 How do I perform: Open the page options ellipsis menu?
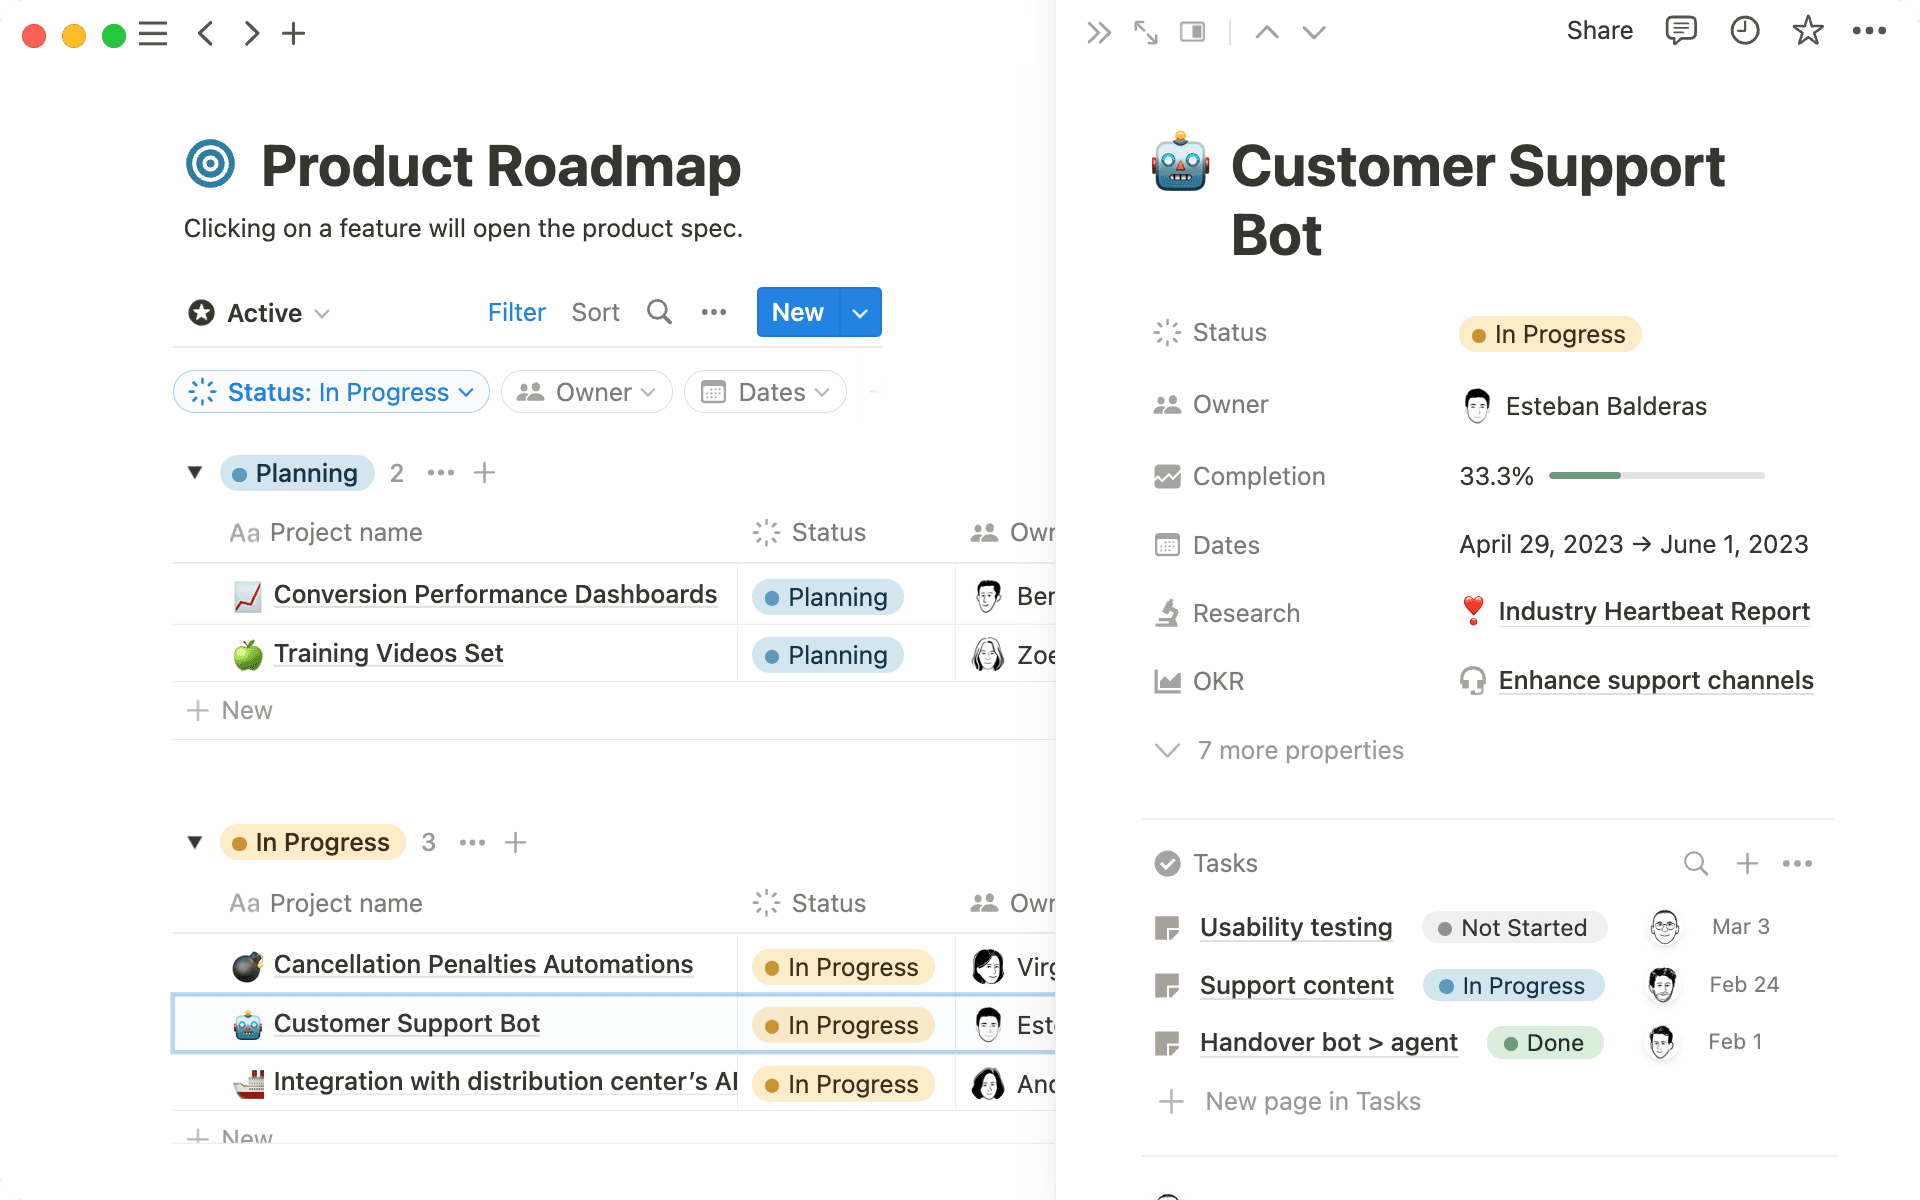coord(1868,31)
